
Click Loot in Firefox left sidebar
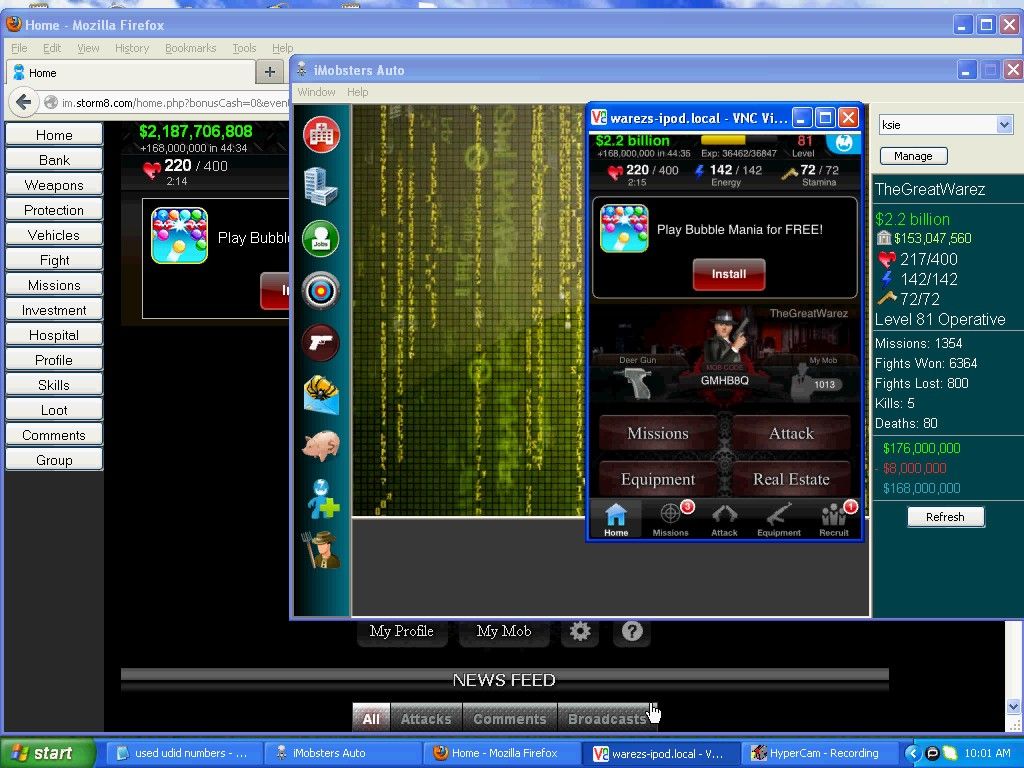tap(54, 410)
